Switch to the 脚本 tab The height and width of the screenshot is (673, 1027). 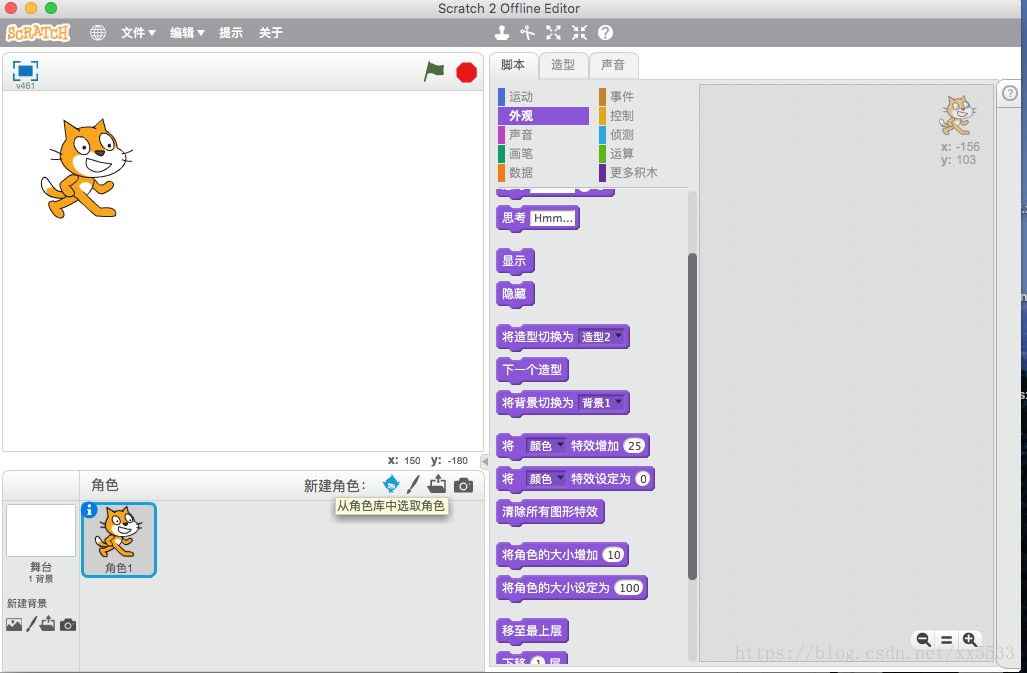[513, 65]
